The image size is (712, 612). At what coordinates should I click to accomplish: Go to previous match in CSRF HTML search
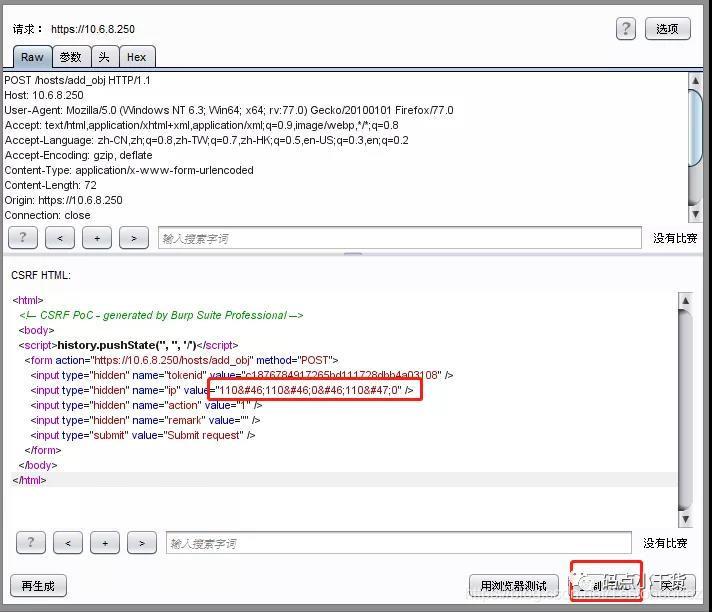pos(68,543)
